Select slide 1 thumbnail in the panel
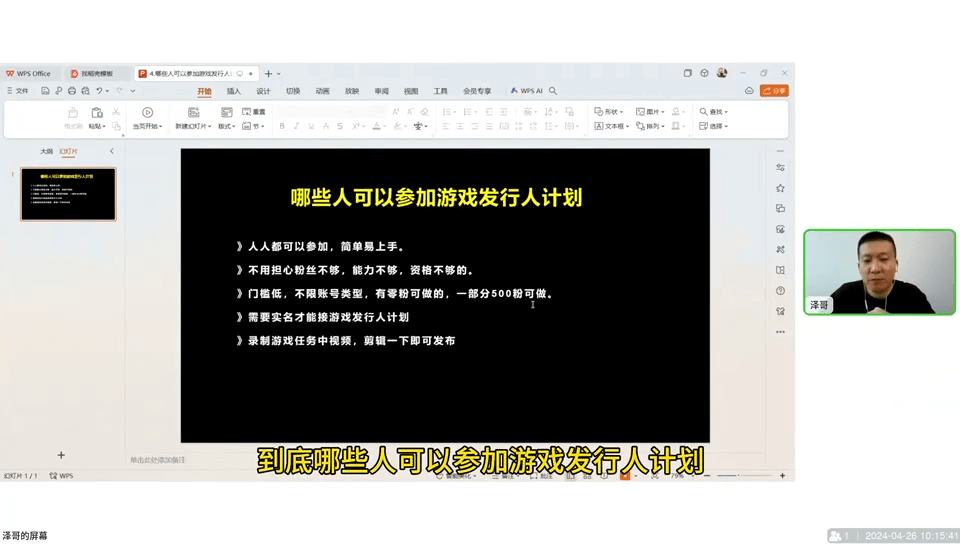The width and height of the screenshot is (960, 544). 68,194
